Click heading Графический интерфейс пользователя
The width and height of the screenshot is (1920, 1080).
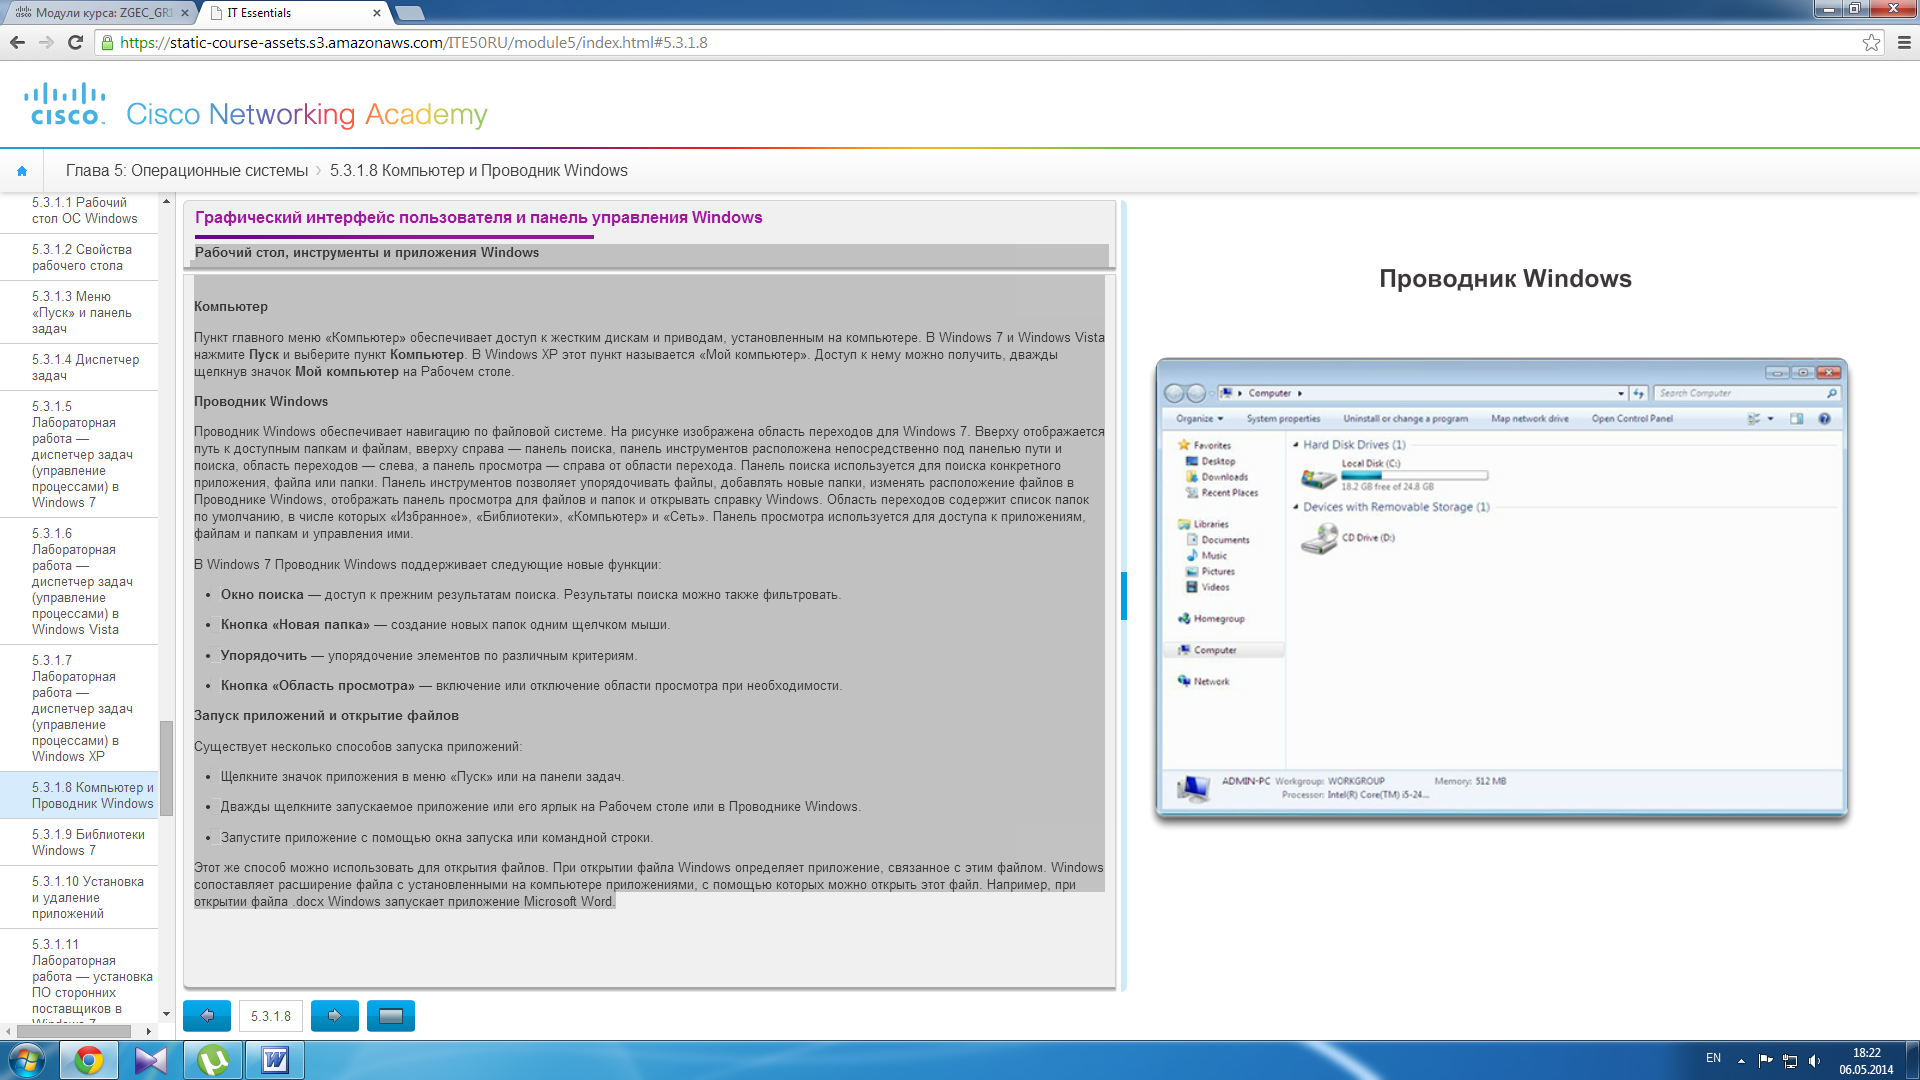[478, 218]
